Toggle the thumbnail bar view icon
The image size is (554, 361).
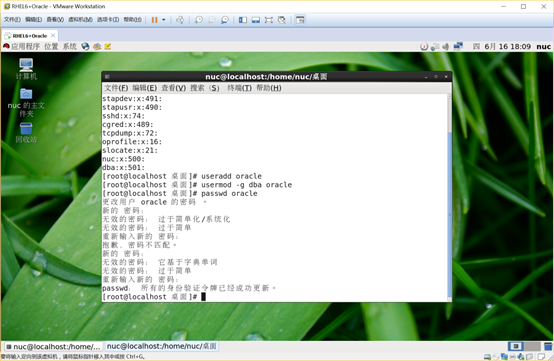pos(256,20)
